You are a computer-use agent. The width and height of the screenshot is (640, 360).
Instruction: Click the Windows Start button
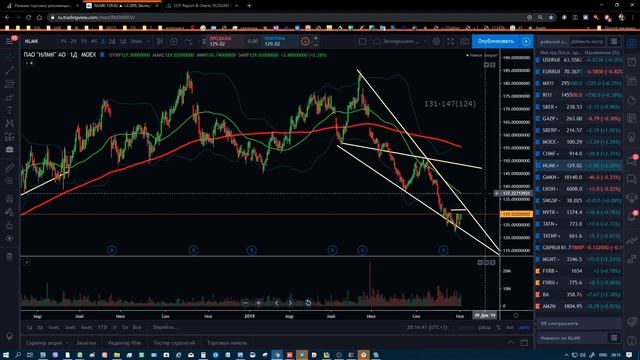click(x=6, y=355)
